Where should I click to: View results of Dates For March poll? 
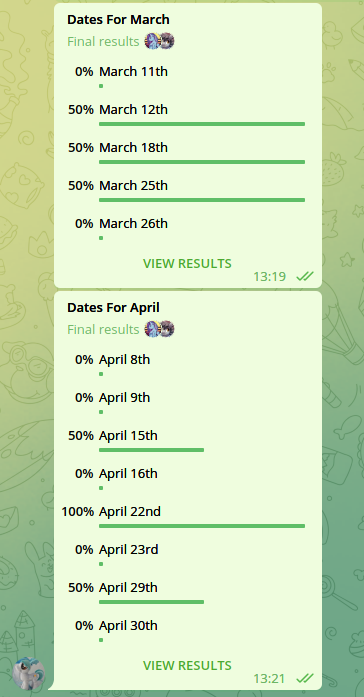tap(187, 264)
